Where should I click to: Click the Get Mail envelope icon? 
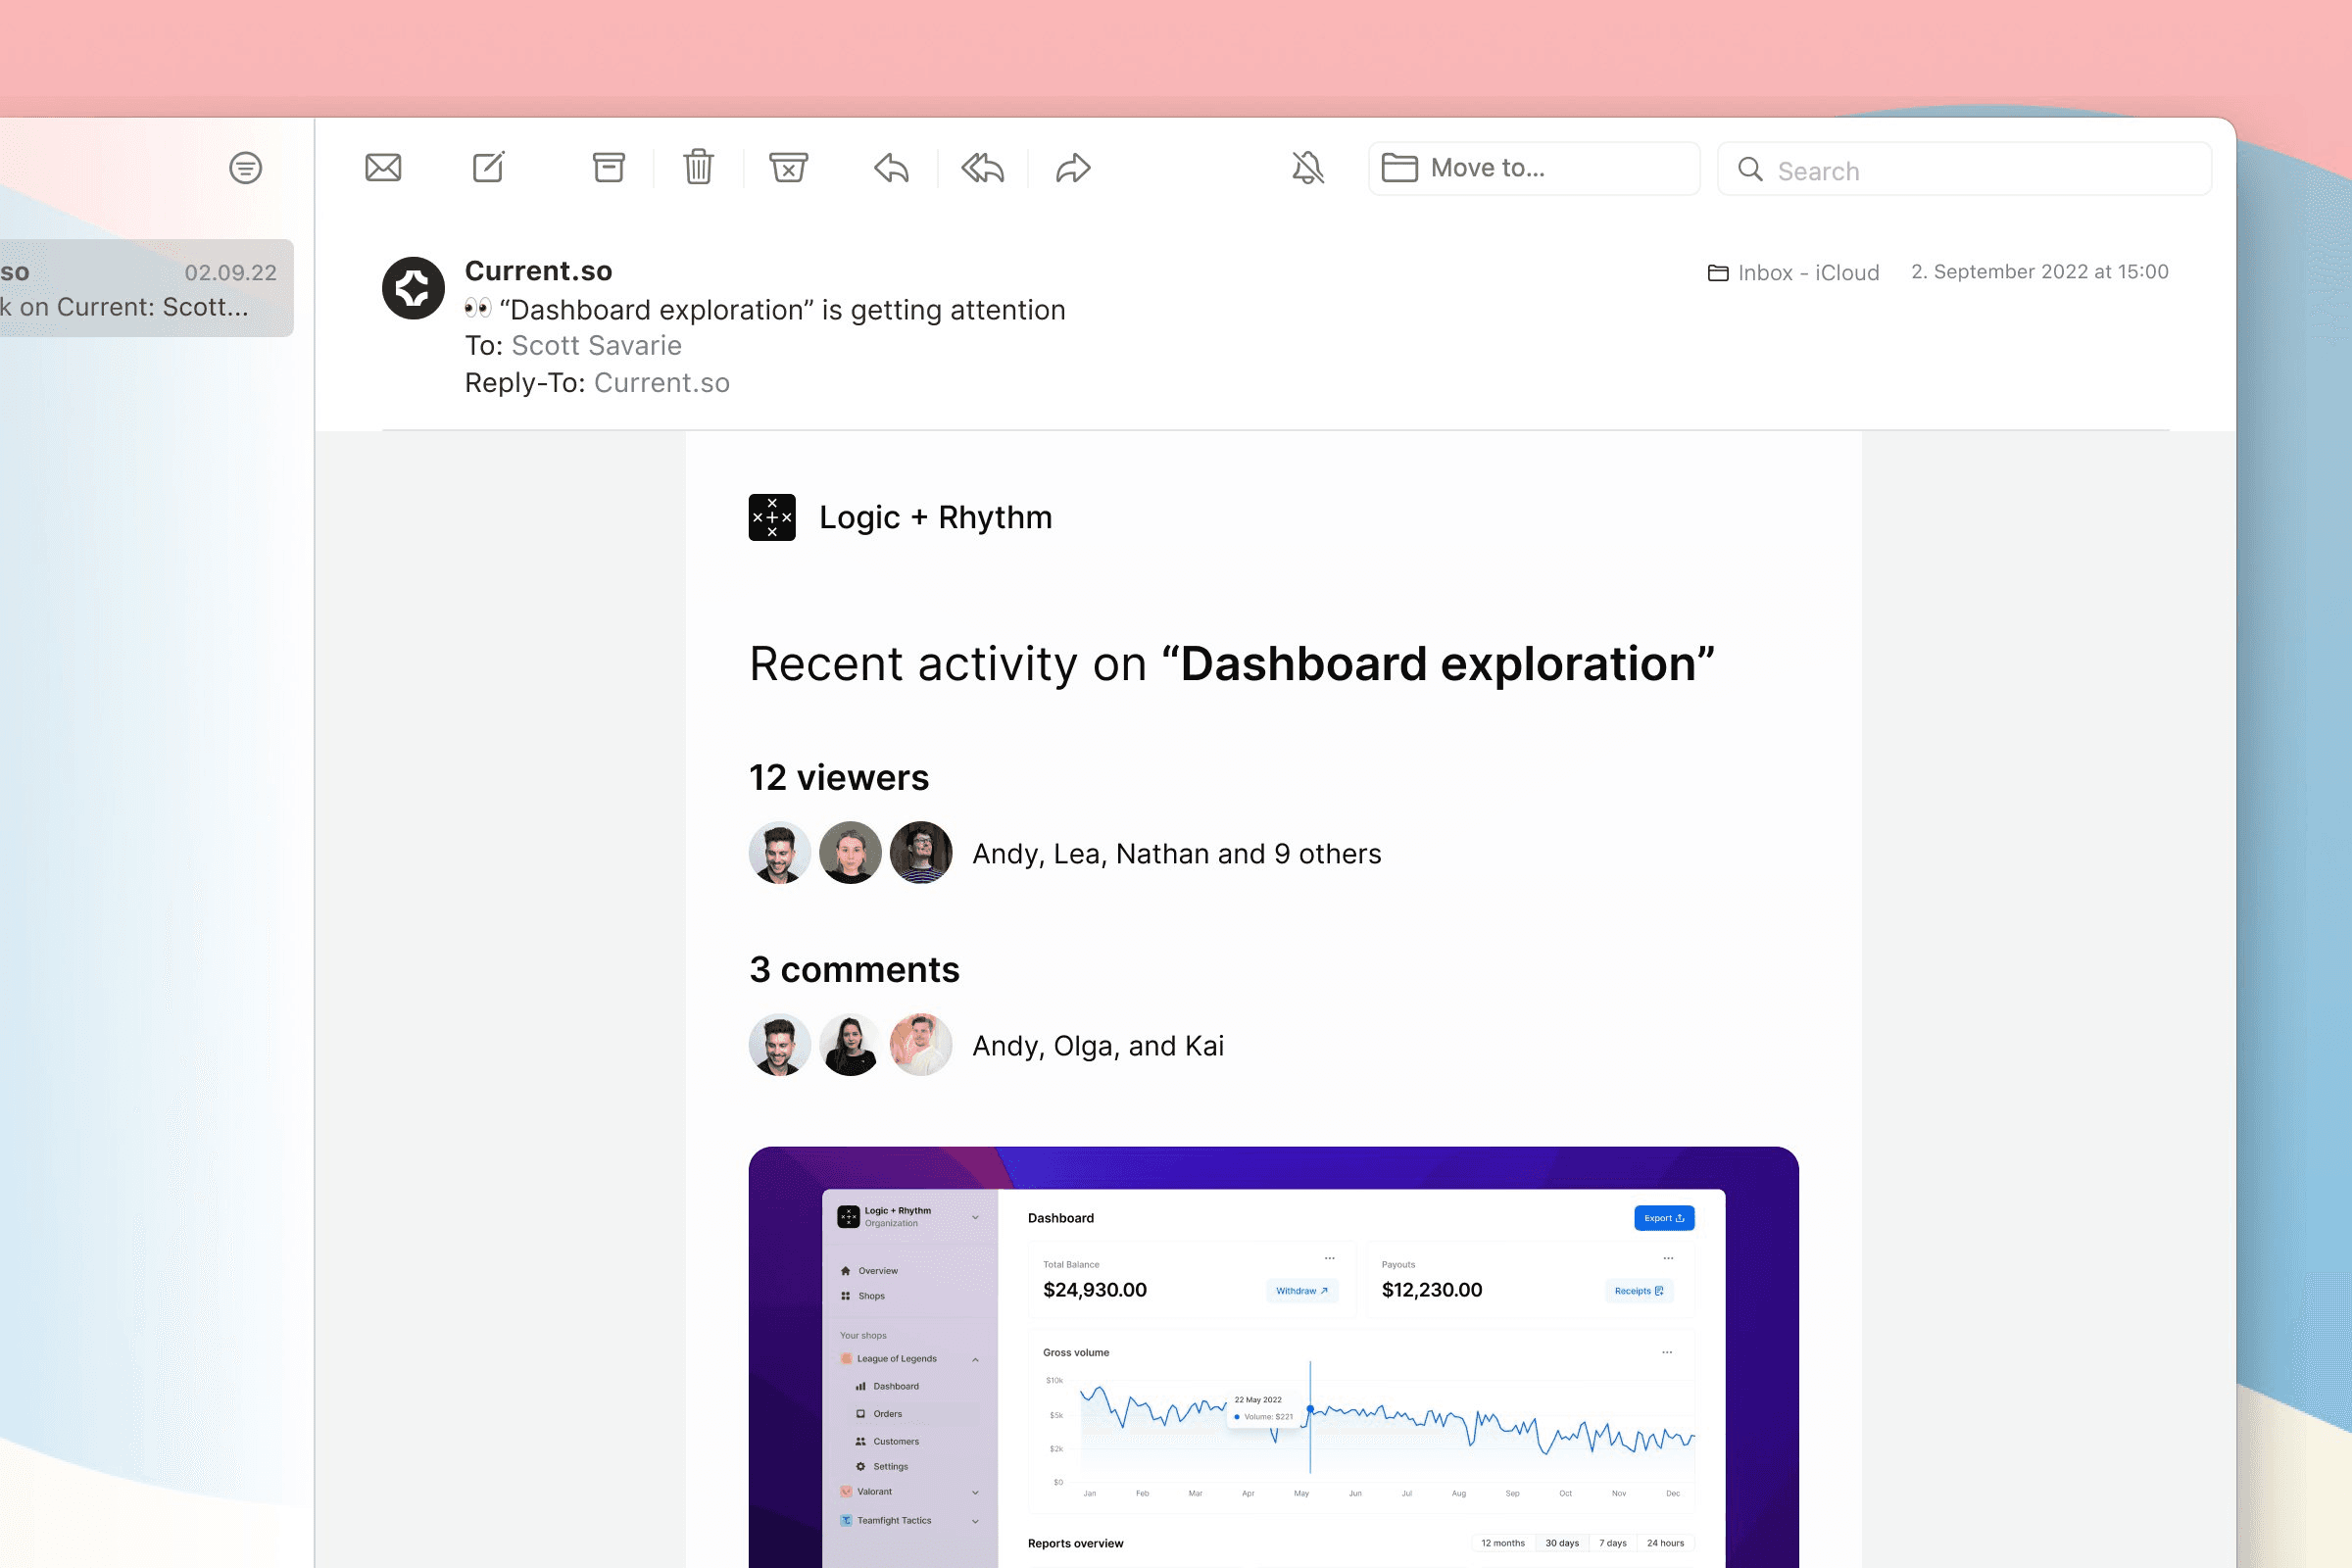pos(383,168)
